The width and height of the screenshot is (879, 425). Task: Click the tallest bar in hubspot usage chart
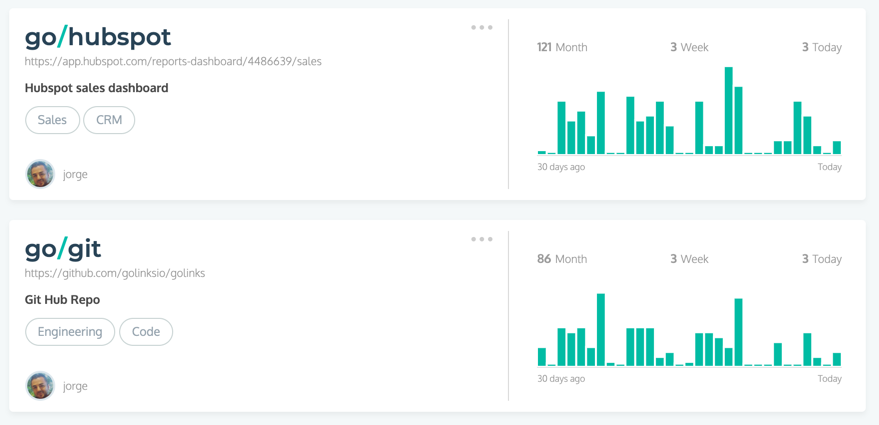[729, 110]
